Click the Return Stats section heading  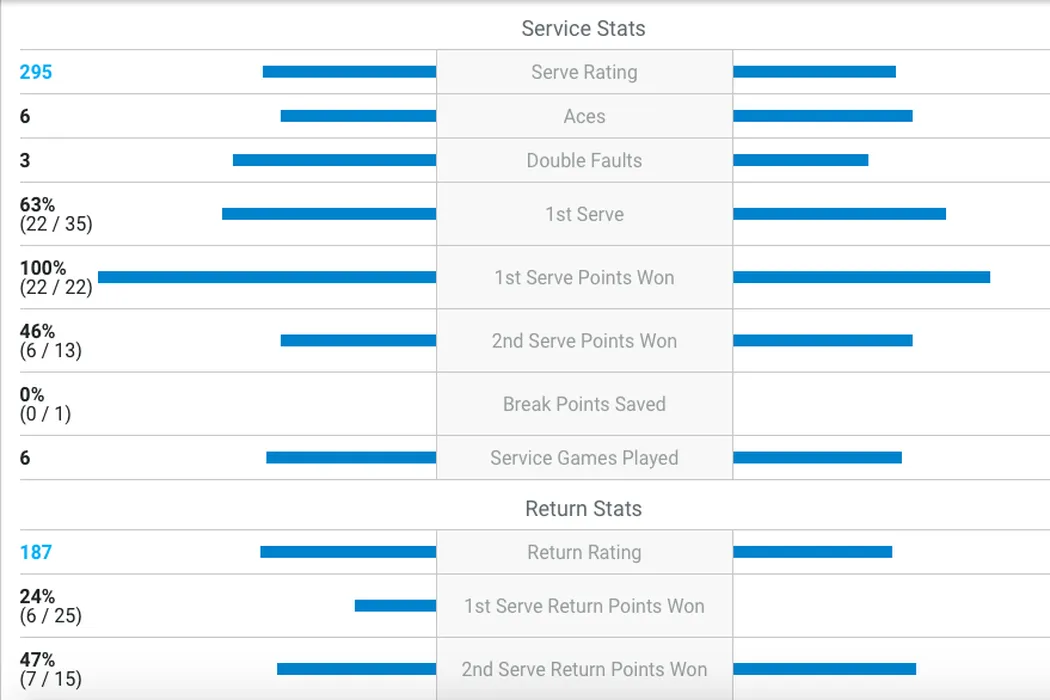(x=583, y=508)
